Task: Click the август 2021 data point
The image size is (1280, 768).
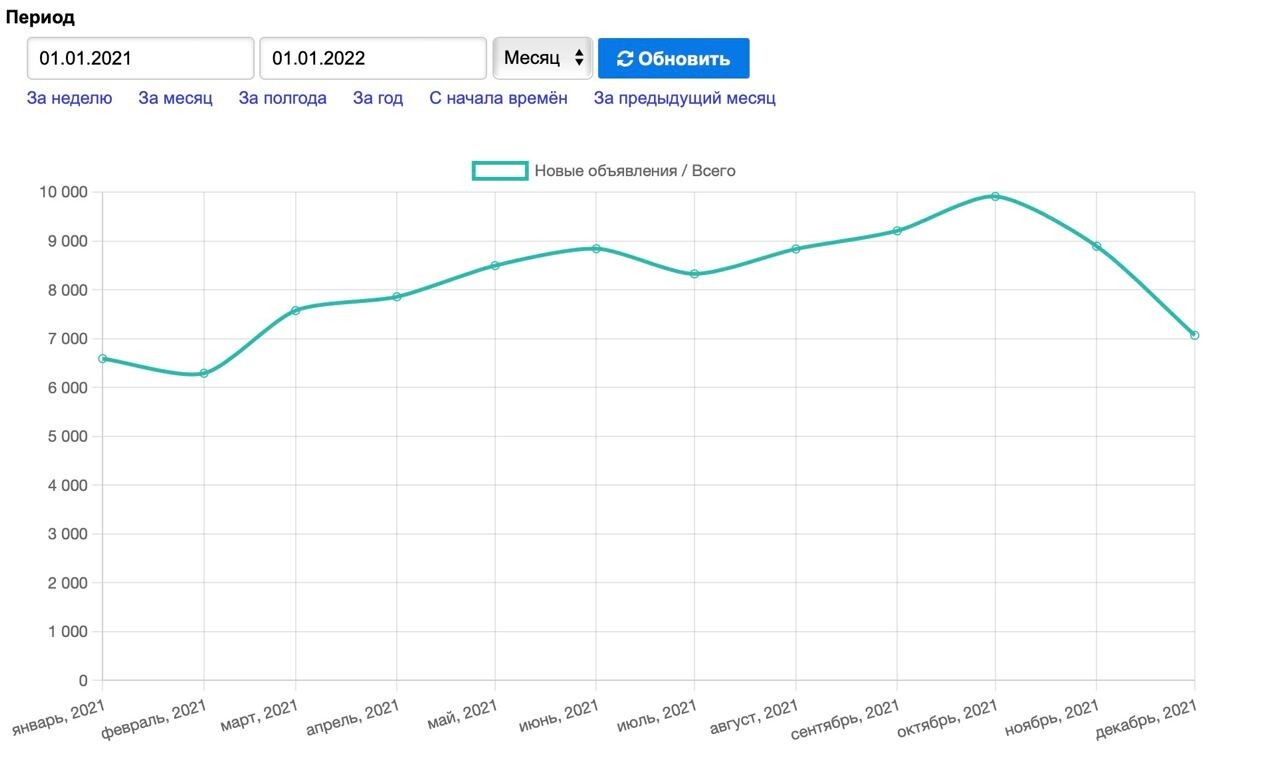Action: pyautogui.click(x=796, y=249)
